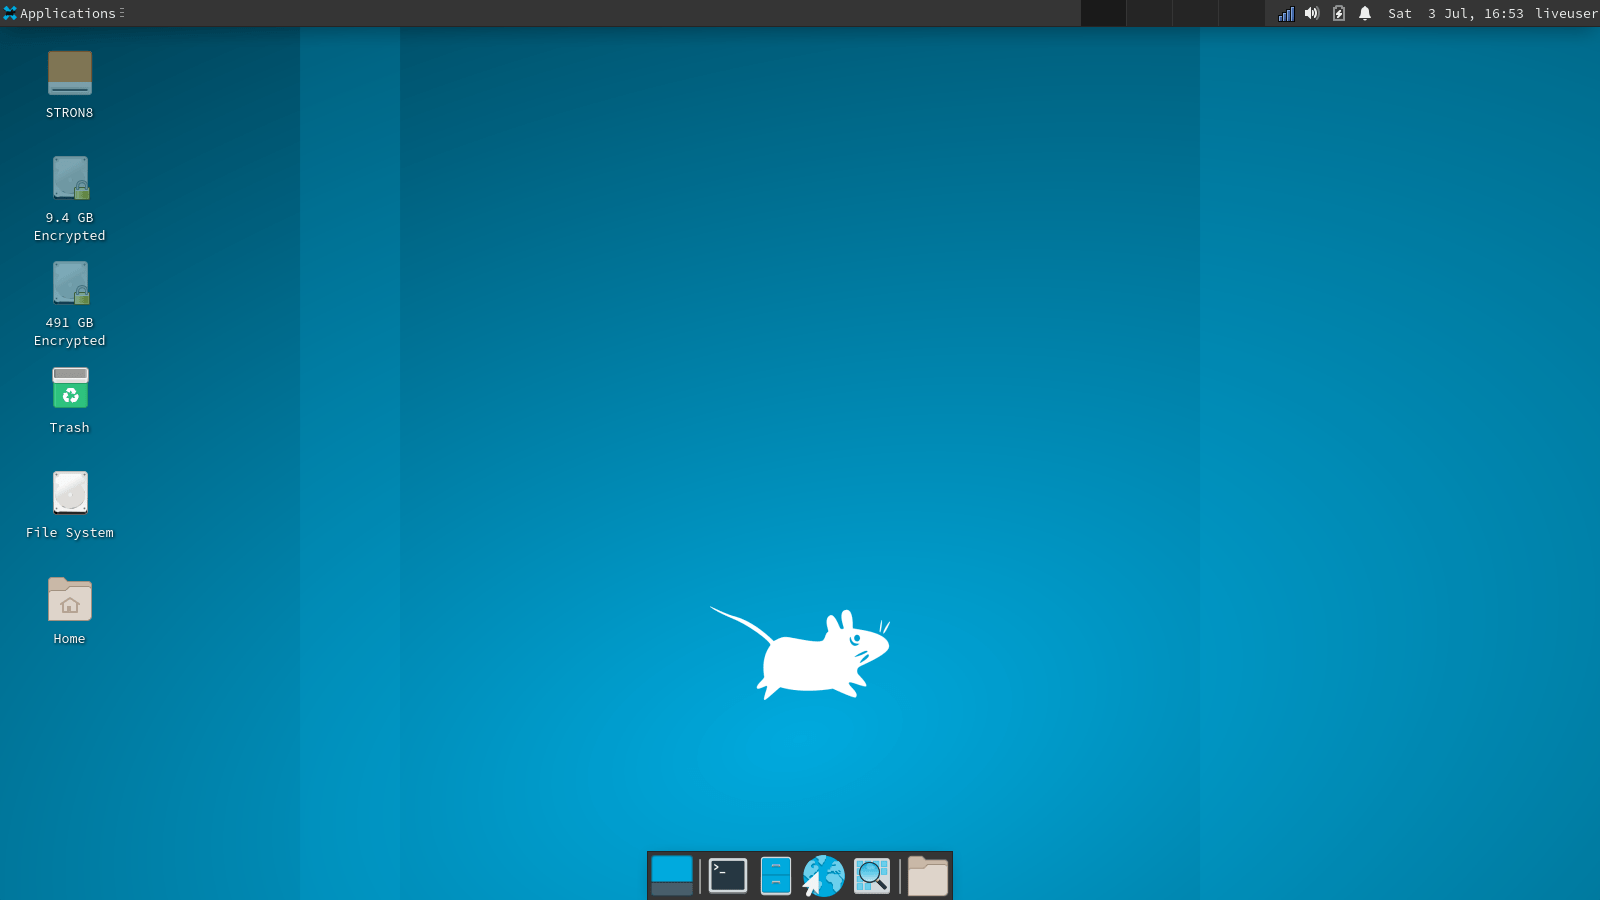Image resolution: width=1600 pixels, height=900 pixels.
Task: Select the 491 GB Encrypted volume icon
Action: tap(70, 283)
